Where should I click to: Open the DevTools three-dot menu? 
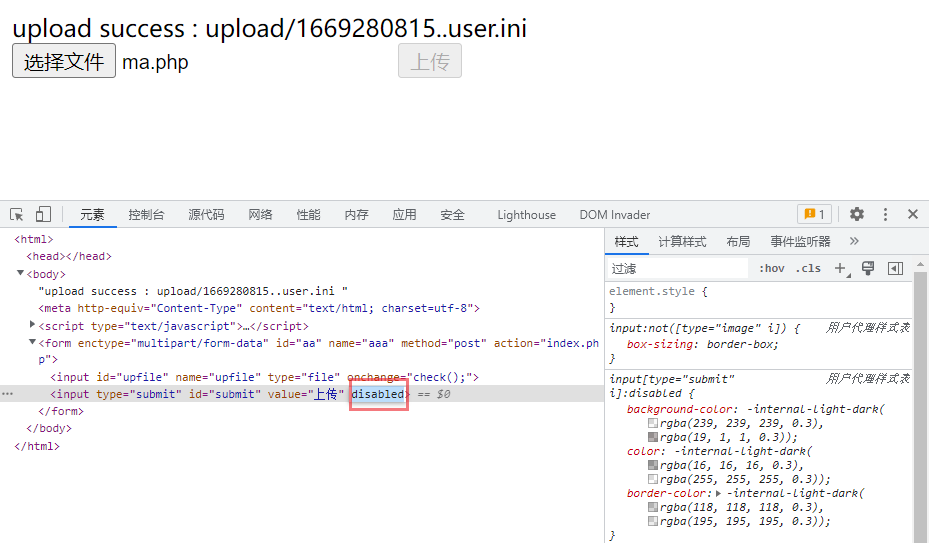click(x=885, y=214)
